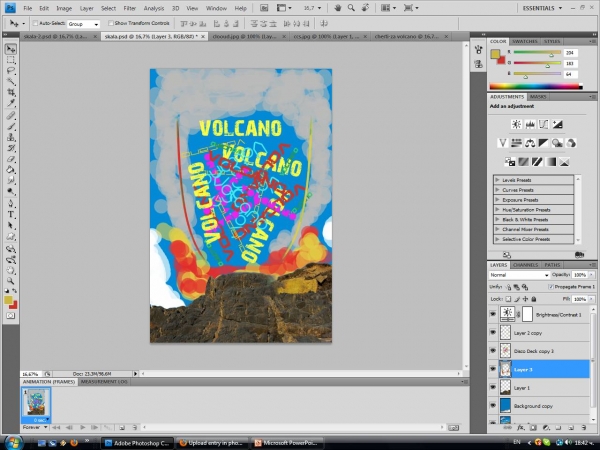Switch to the Measurement Log tab

point(104,382)
